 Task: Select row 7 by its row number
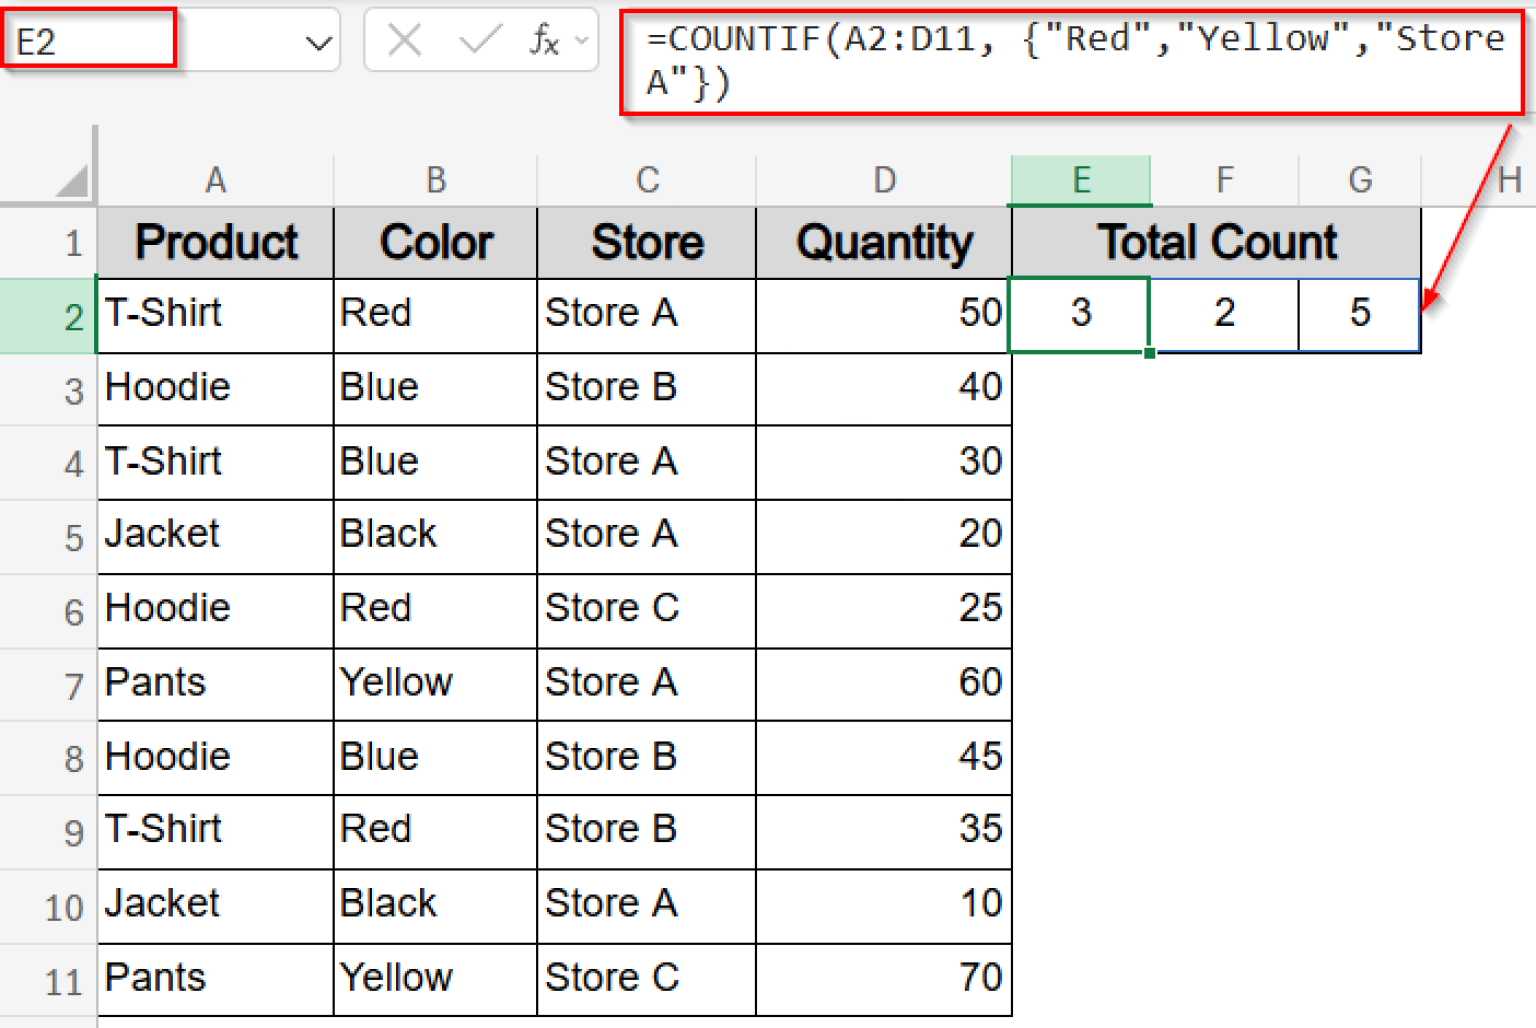coord(73,684)
